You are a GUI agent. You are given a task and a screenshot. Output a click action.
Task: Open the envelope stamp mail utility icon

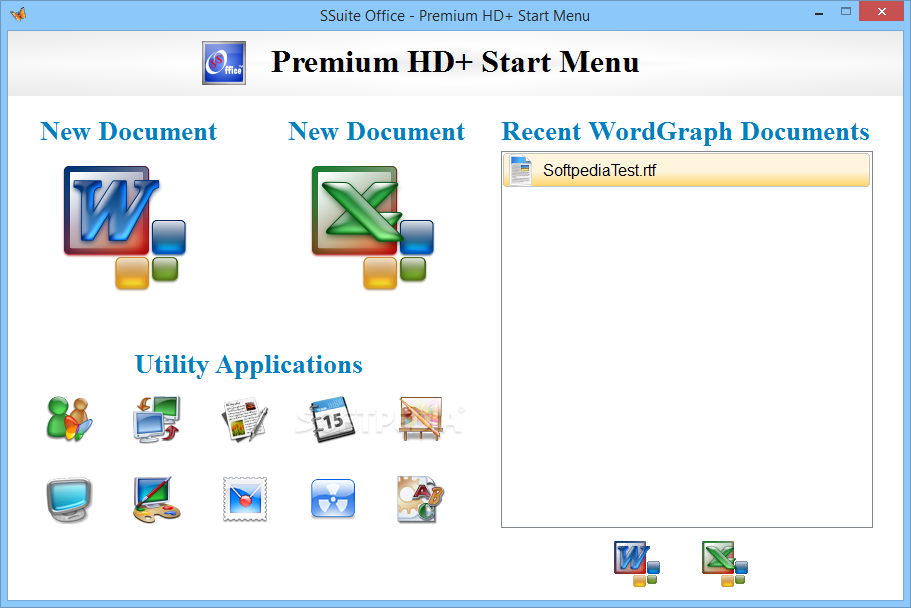pos(245,499)
